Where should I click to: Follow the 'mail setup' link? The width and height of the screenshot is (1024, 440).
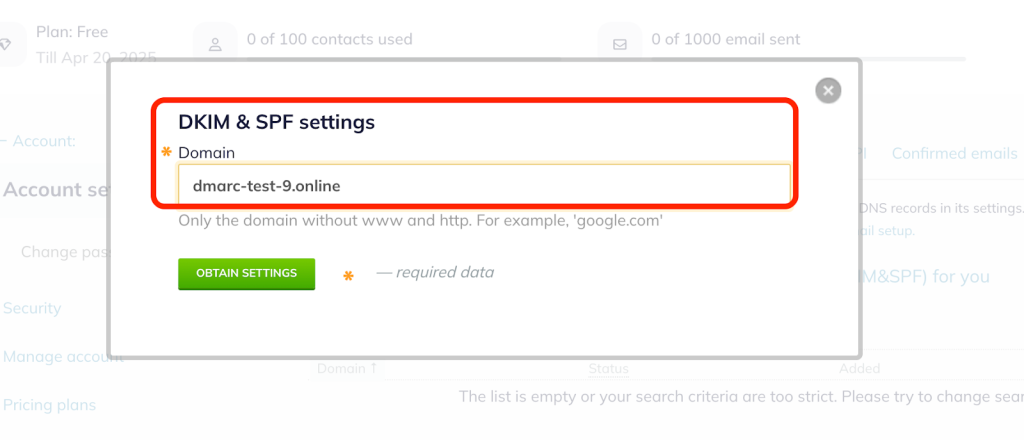[x=886, y=230]
